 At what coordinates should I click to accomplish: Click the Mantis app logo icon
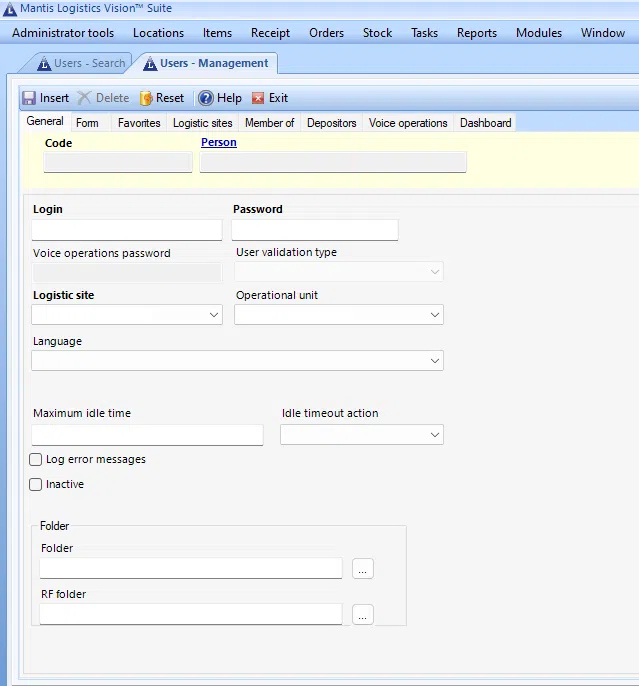tap(10, 8)
